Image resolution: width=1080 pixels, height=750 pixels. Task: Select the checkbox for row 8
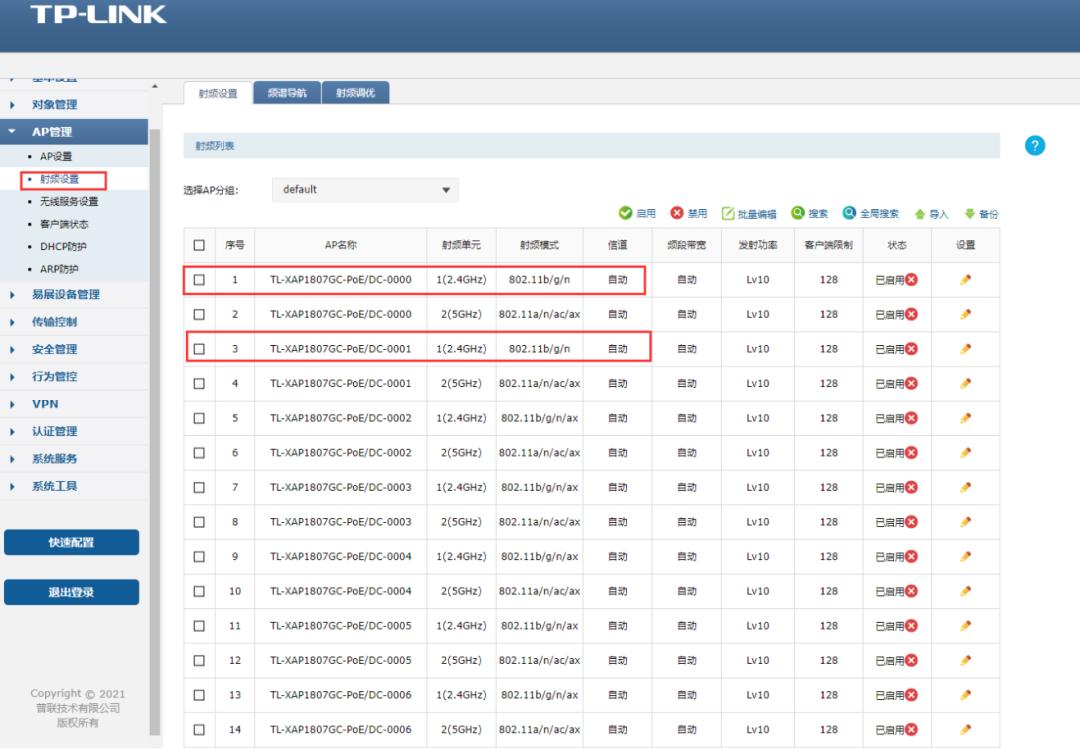coord(199,522)
